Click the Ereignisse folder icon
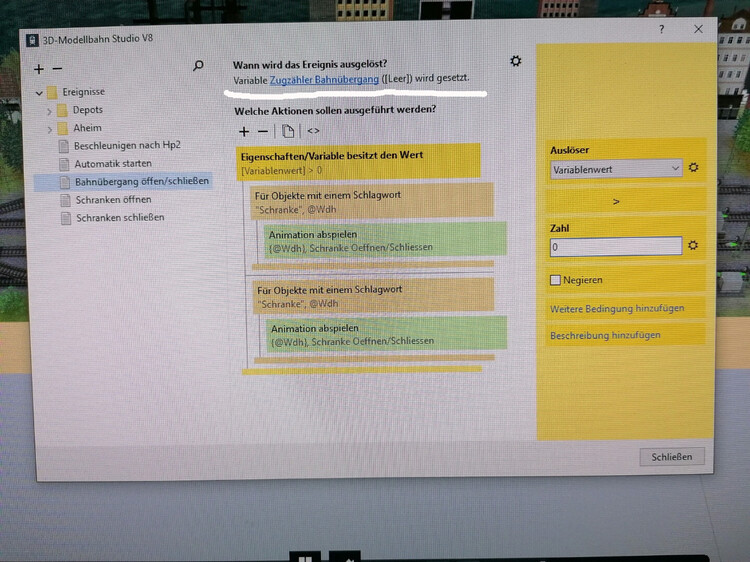Viewport: 750px width, 562px height. [52, 92]
